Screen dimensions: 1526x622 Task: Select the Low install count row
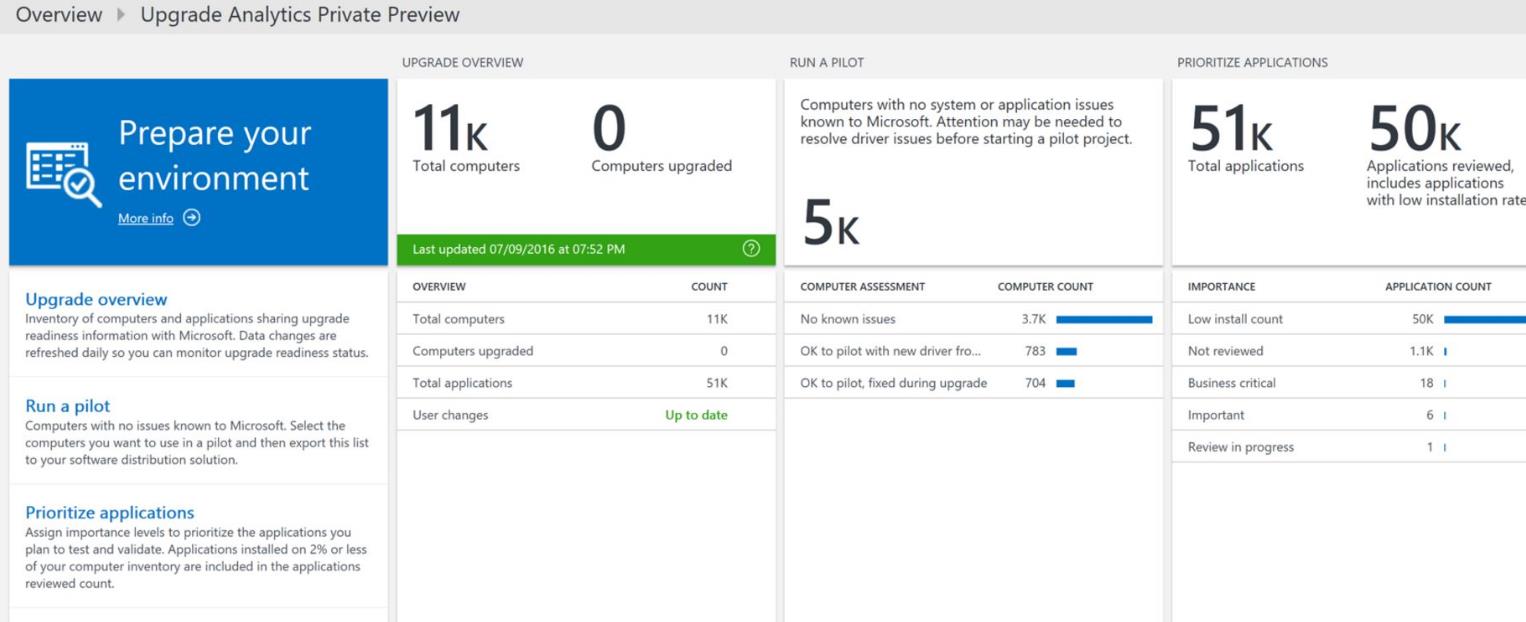(1349, 319)
